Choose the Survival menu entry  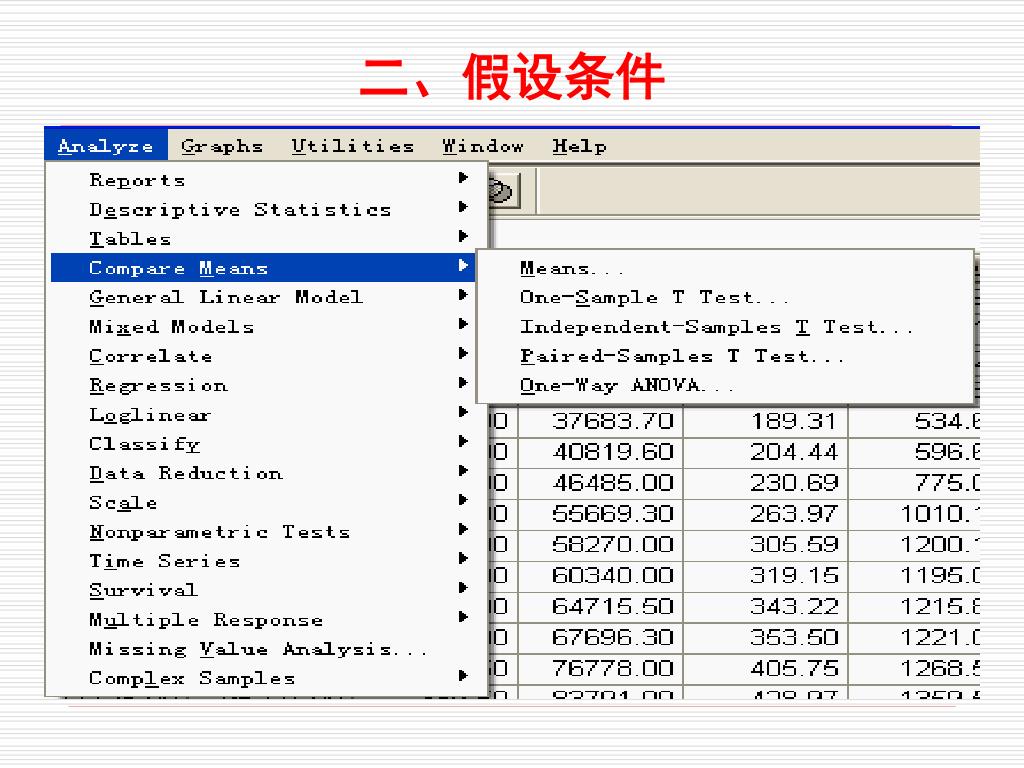261,590
